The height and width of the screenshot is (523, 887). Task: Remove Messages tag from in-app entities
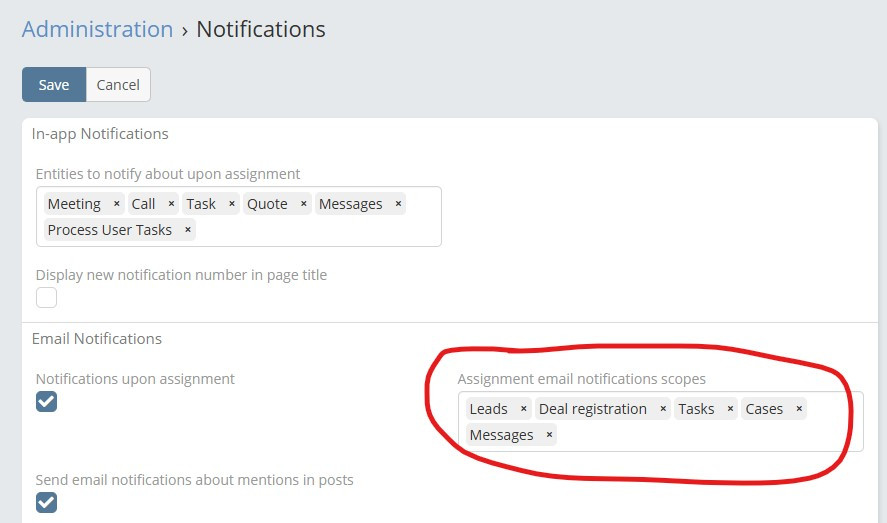pyautogui.click(x=398, y=204)
